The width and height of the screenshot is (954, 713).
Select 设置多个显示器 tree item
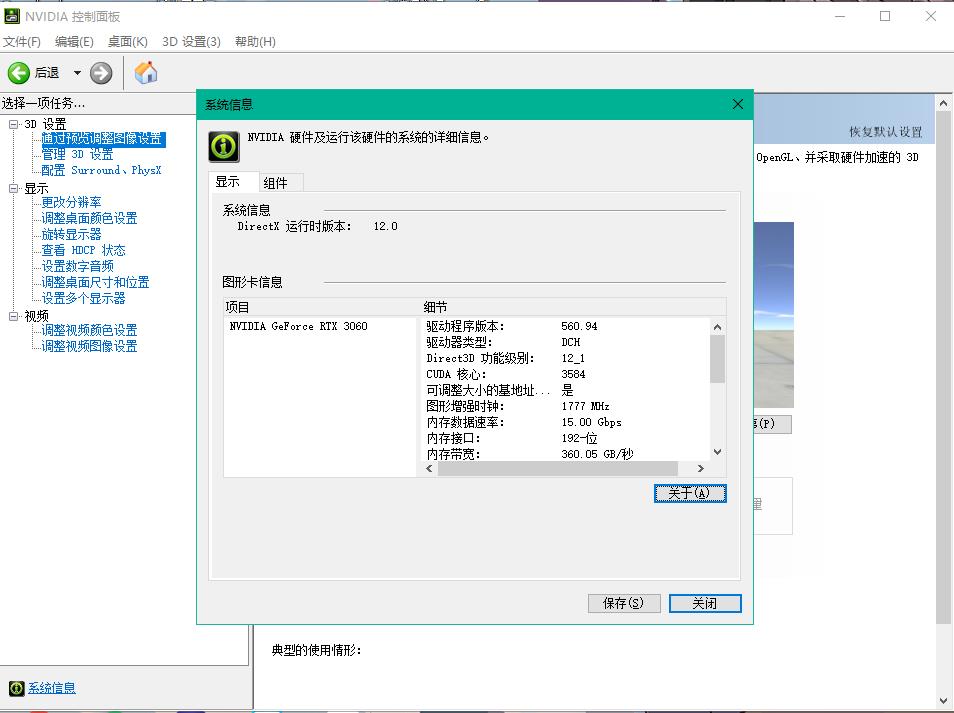(x=83, y=298)
